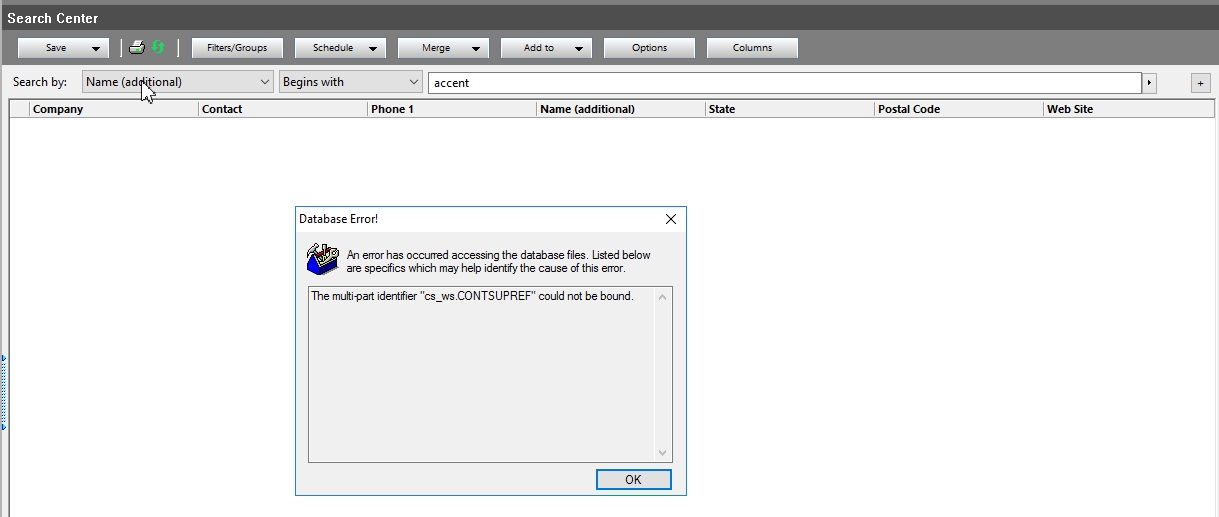
Task: Click the toolbox error icon in dialog
Action: 322,260
